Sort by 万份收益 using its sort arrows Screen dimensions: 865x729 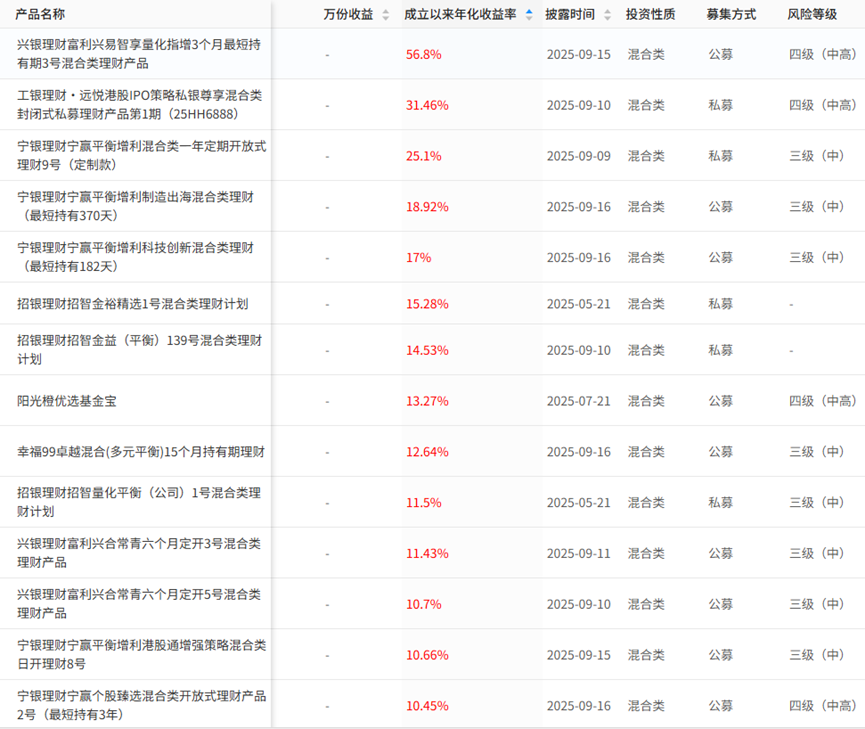coord(386,15)
